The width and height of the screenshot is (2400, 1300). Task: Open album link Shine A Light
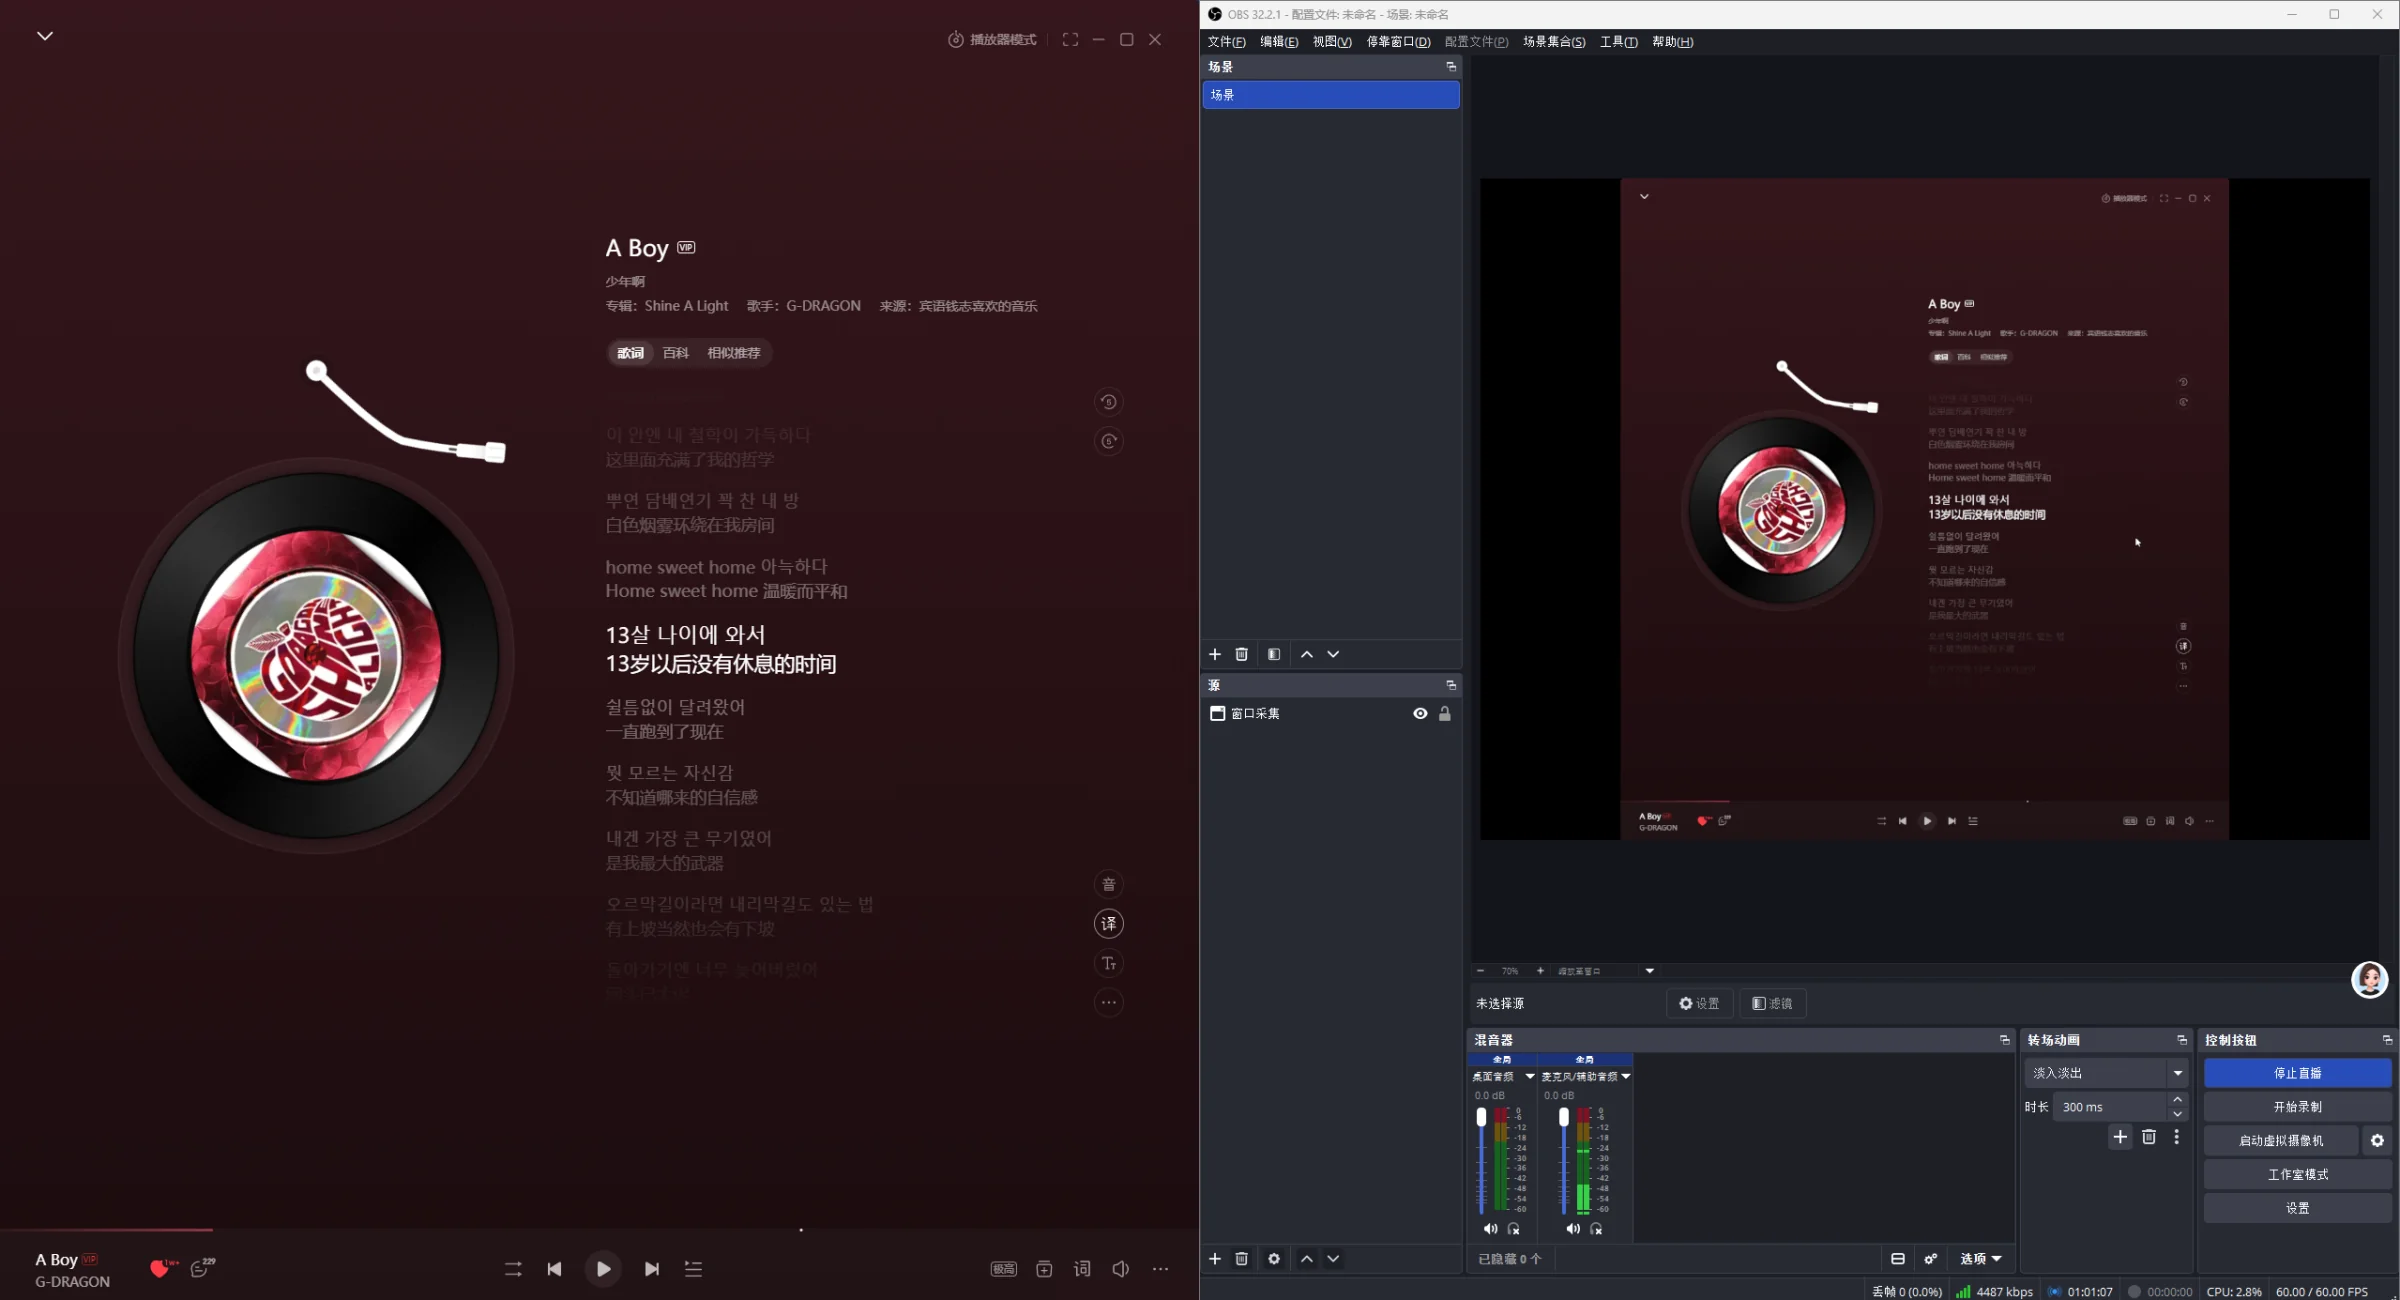pos(686,306)
